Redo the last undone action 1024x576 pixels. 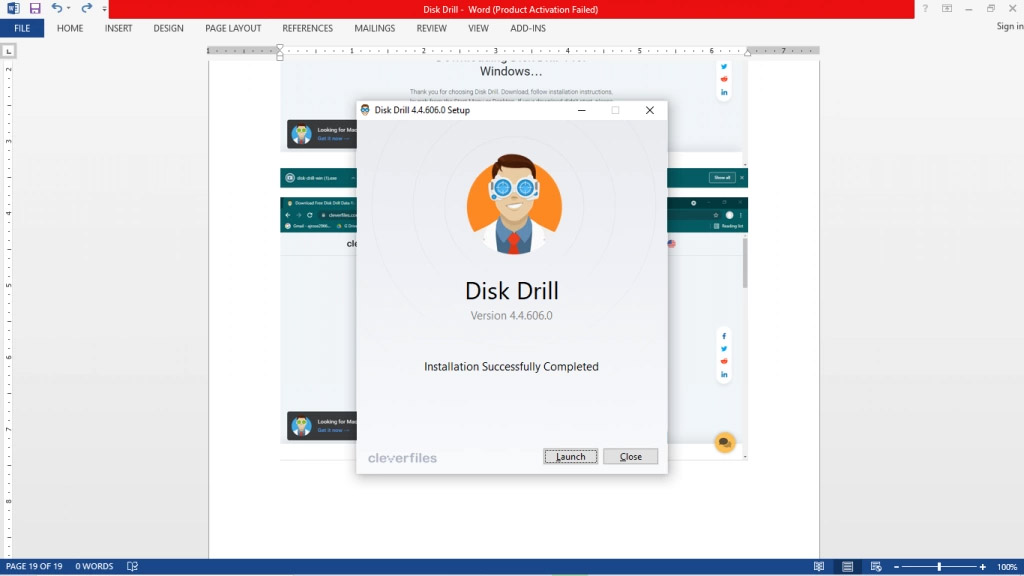(x=86, y=8)
